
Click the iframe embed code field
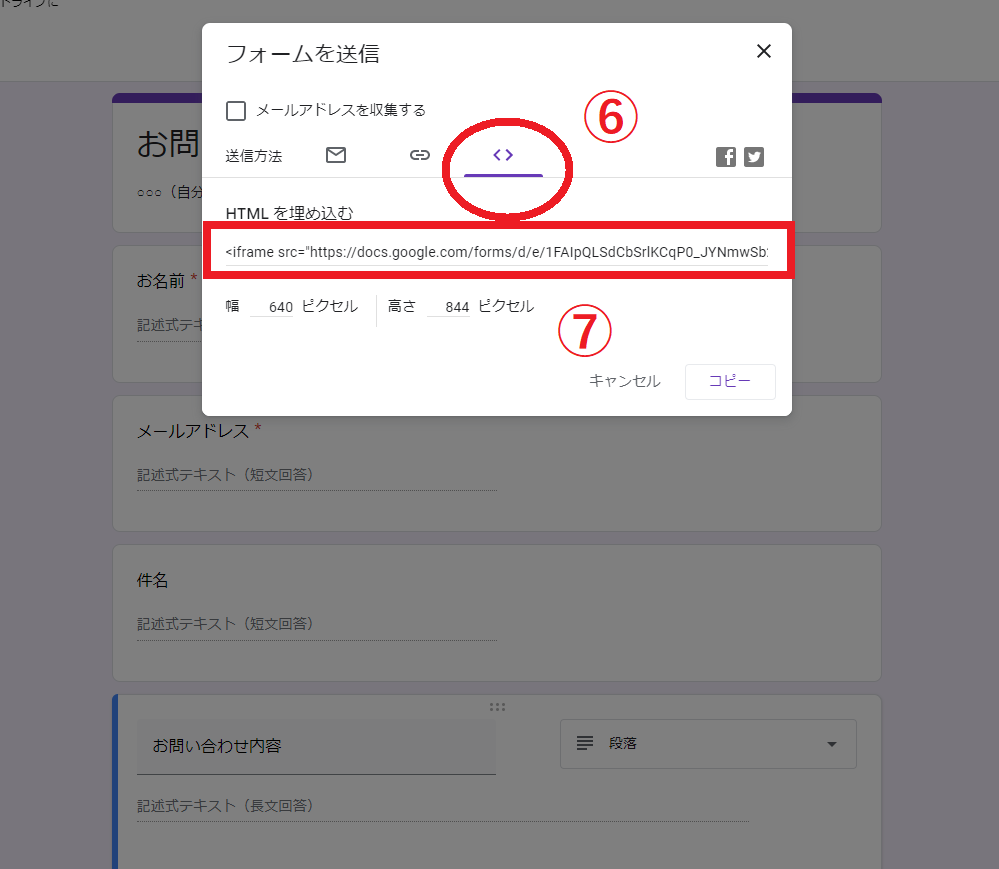[x=497, y=252]
